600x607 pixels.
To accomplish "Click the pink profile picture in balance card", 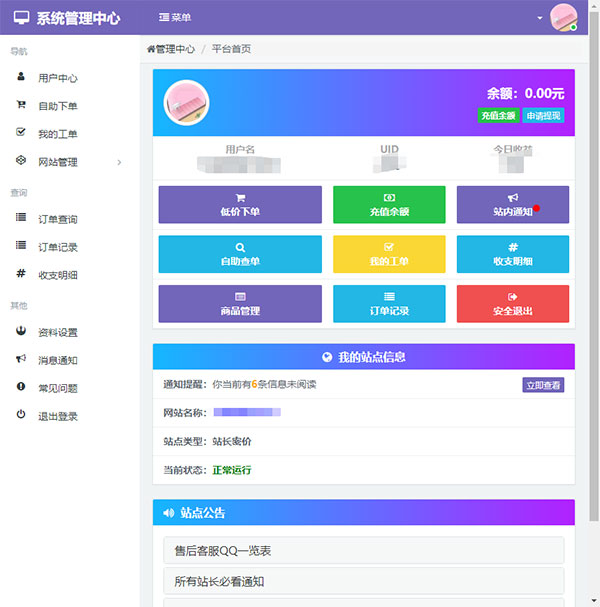I will pyautogui.click(x=186, y=102).
